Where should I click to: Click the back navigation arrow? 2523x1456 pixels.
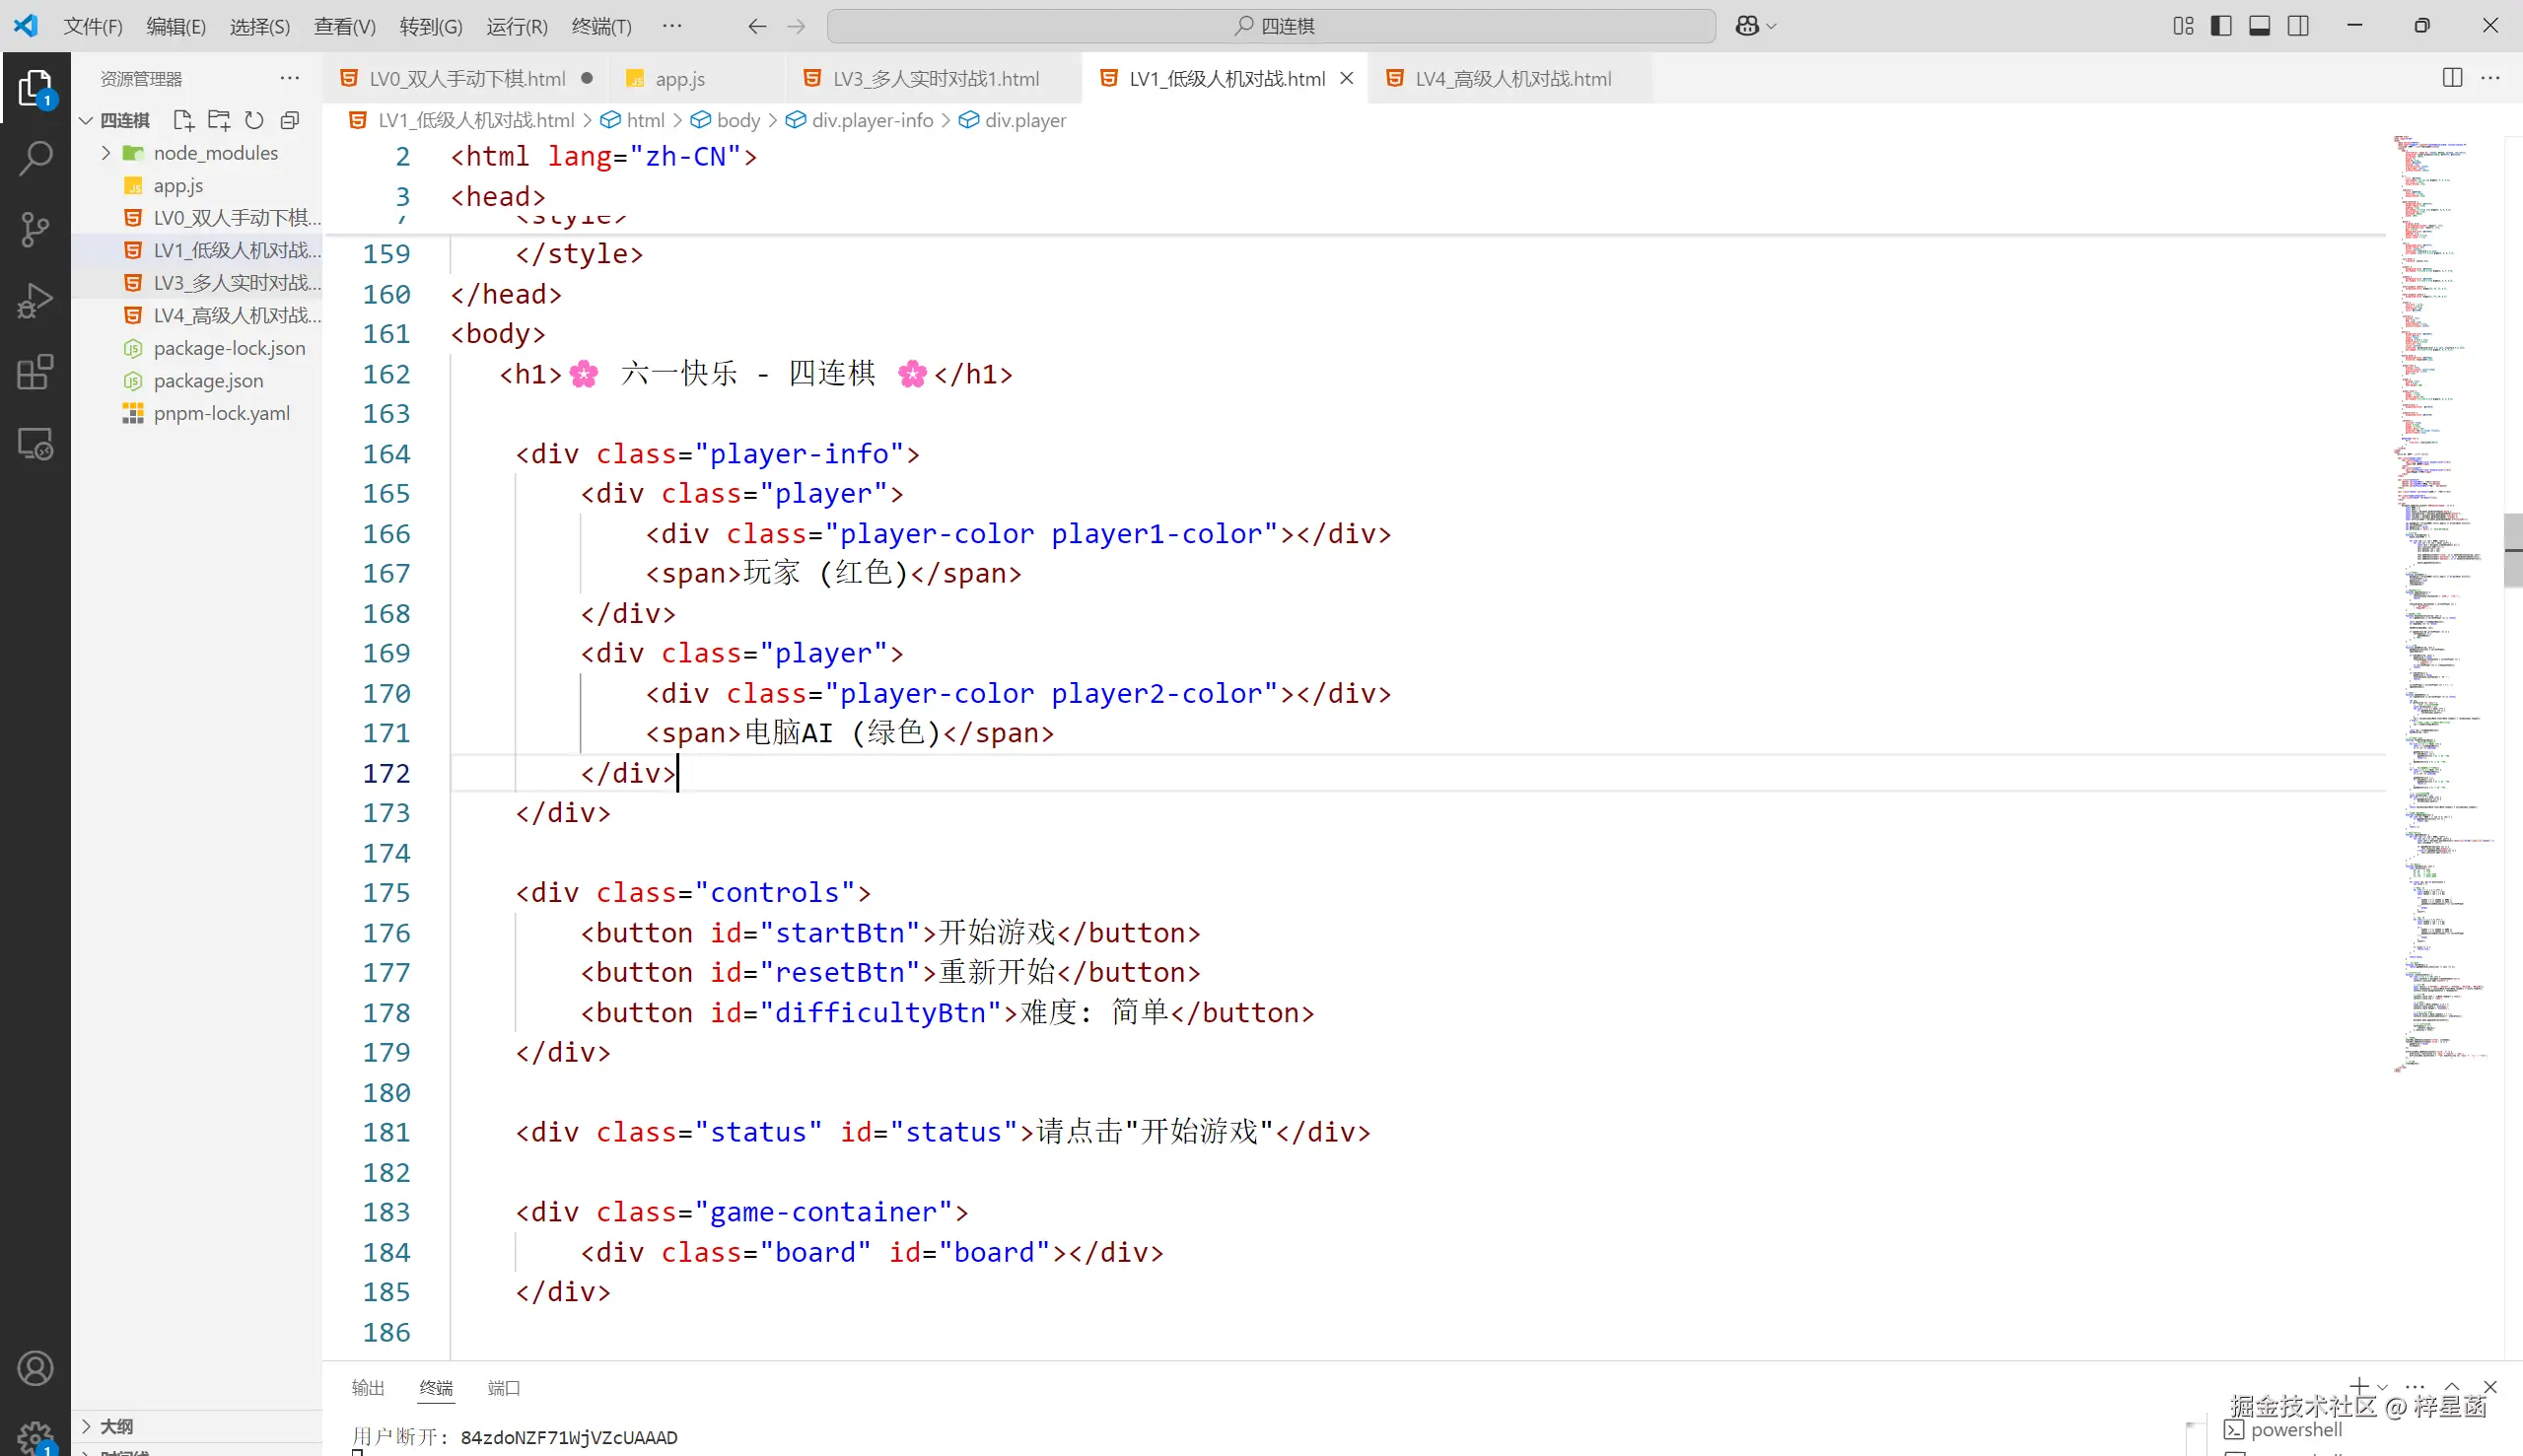coord(757,27)
